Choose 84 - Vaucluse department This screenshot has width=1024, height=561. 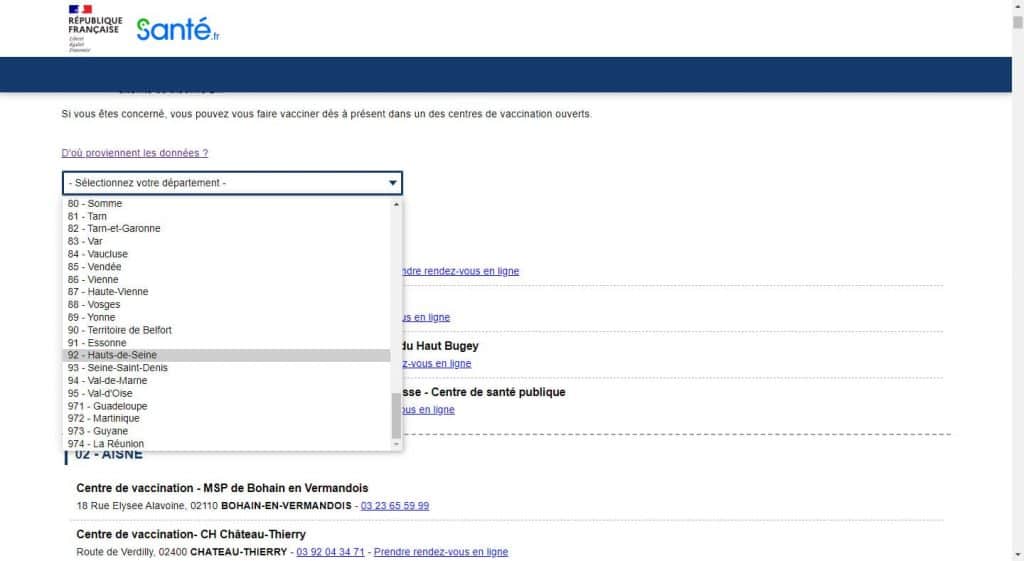pyautogui.click(x=226, y=254)
